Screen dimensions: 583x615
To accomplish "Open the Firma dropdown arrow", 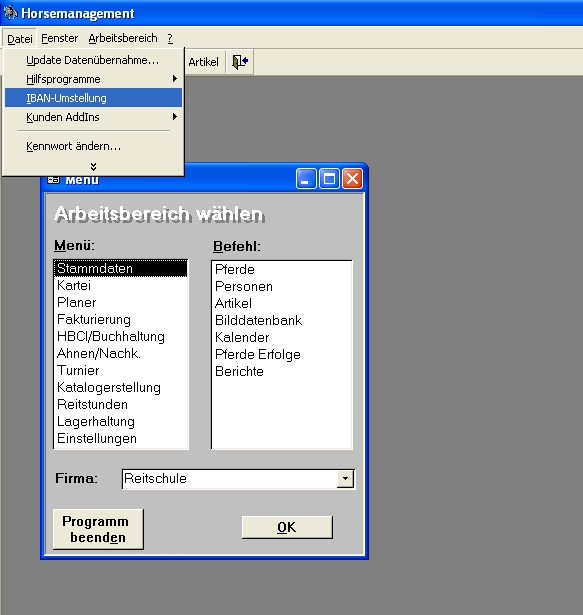I will pyautogui.click(x=346, y=479).
